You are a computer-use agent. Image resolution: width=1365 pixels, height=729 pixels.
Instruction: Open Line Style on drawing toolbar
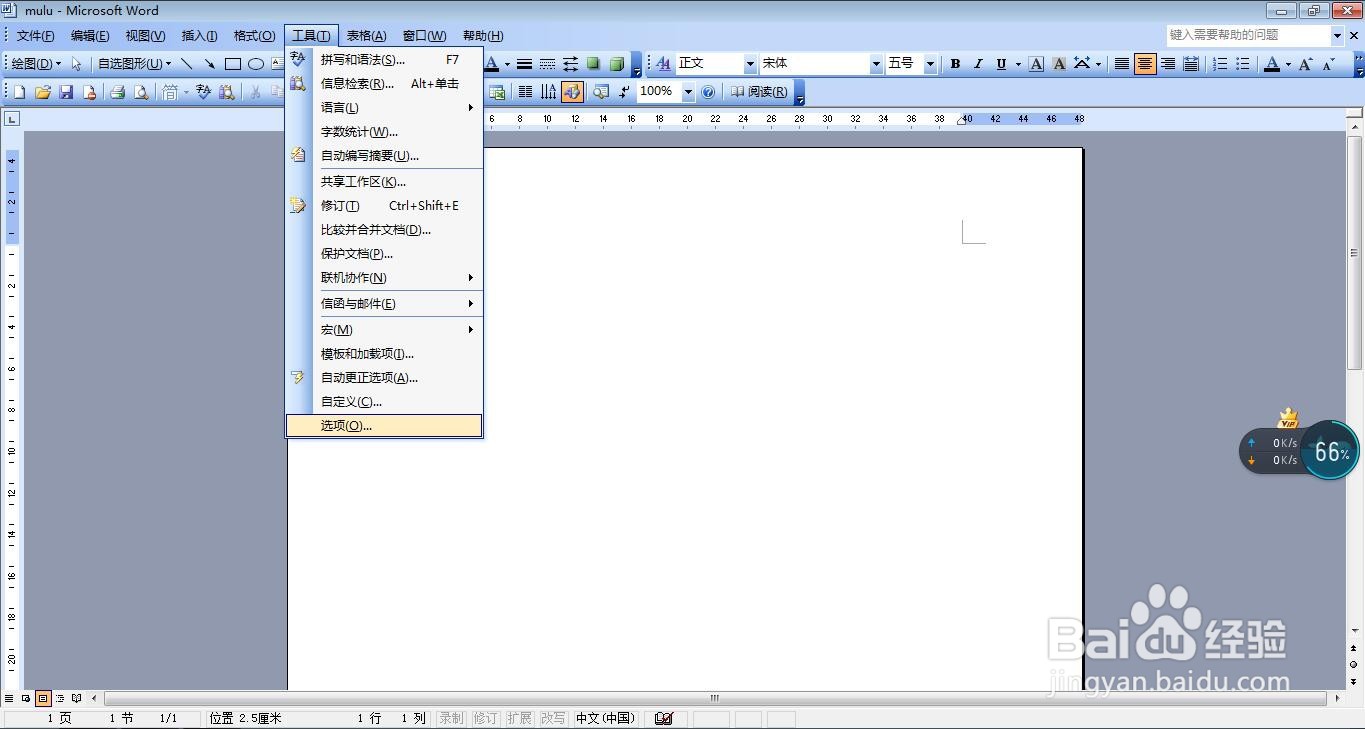524,63
